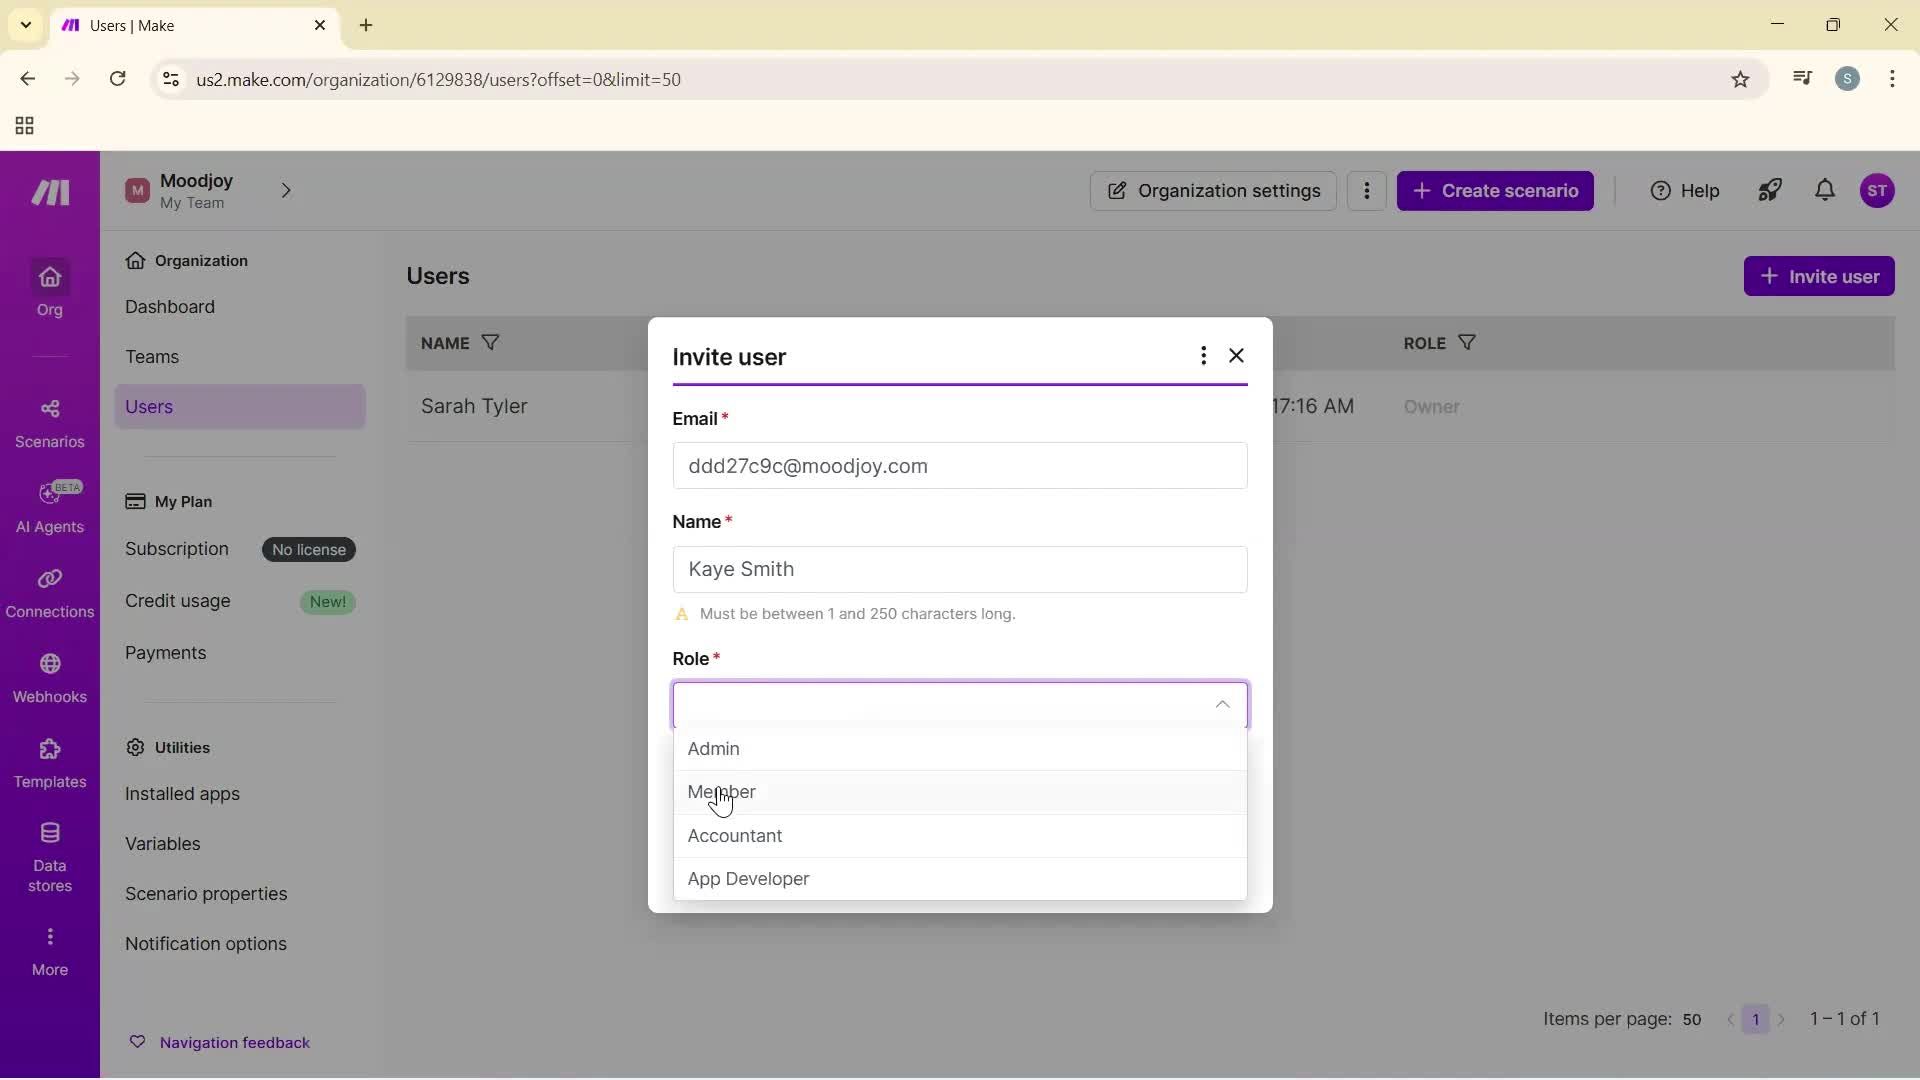Expand the Moodjoy workspace arrow
This screenshot has height=1080, width=1920.
pos(287,190)
